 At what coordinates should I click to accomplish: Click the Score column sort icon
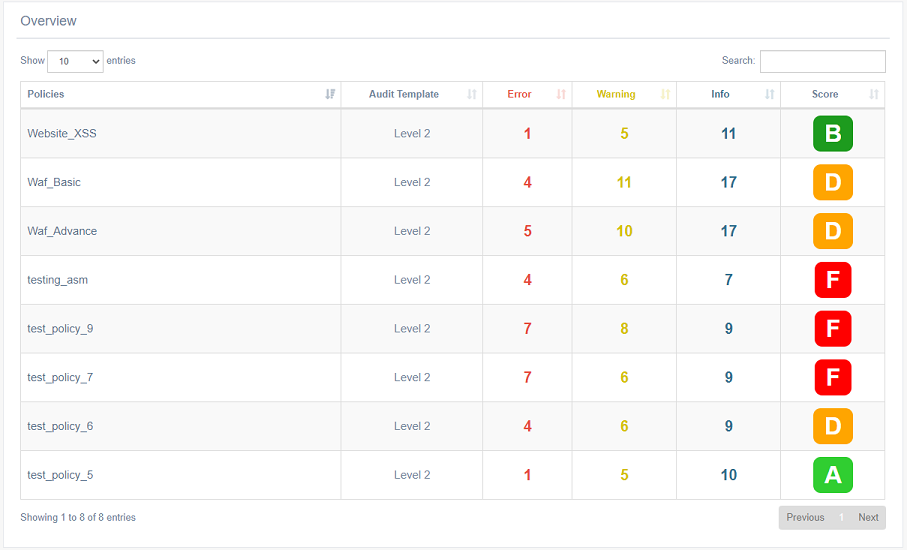[874, 94]
